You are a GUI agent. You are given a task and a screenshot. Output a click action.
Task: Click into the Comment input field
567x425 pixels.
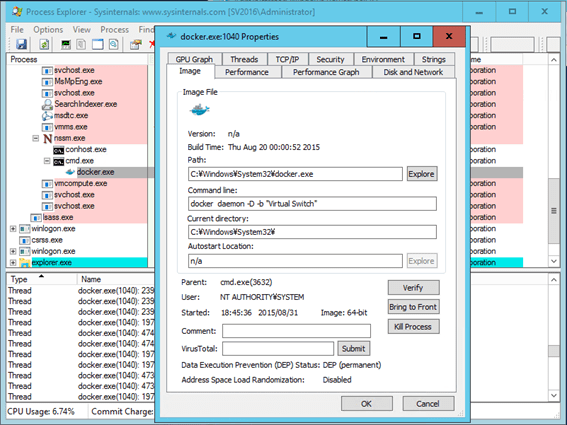tap(296, 331)
